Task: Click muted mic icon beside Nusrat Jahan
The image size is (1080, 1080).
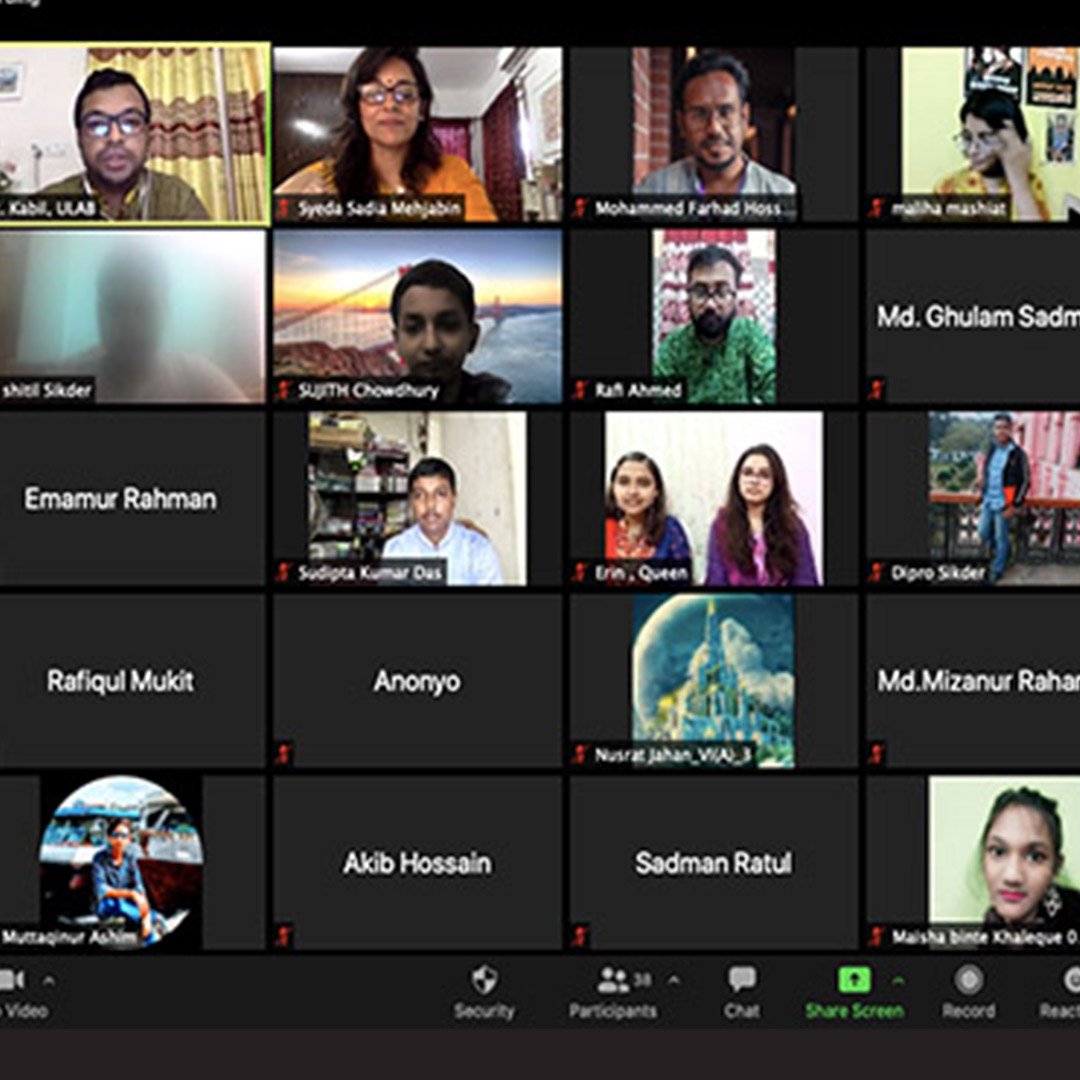Action: [x=580, y=754]
